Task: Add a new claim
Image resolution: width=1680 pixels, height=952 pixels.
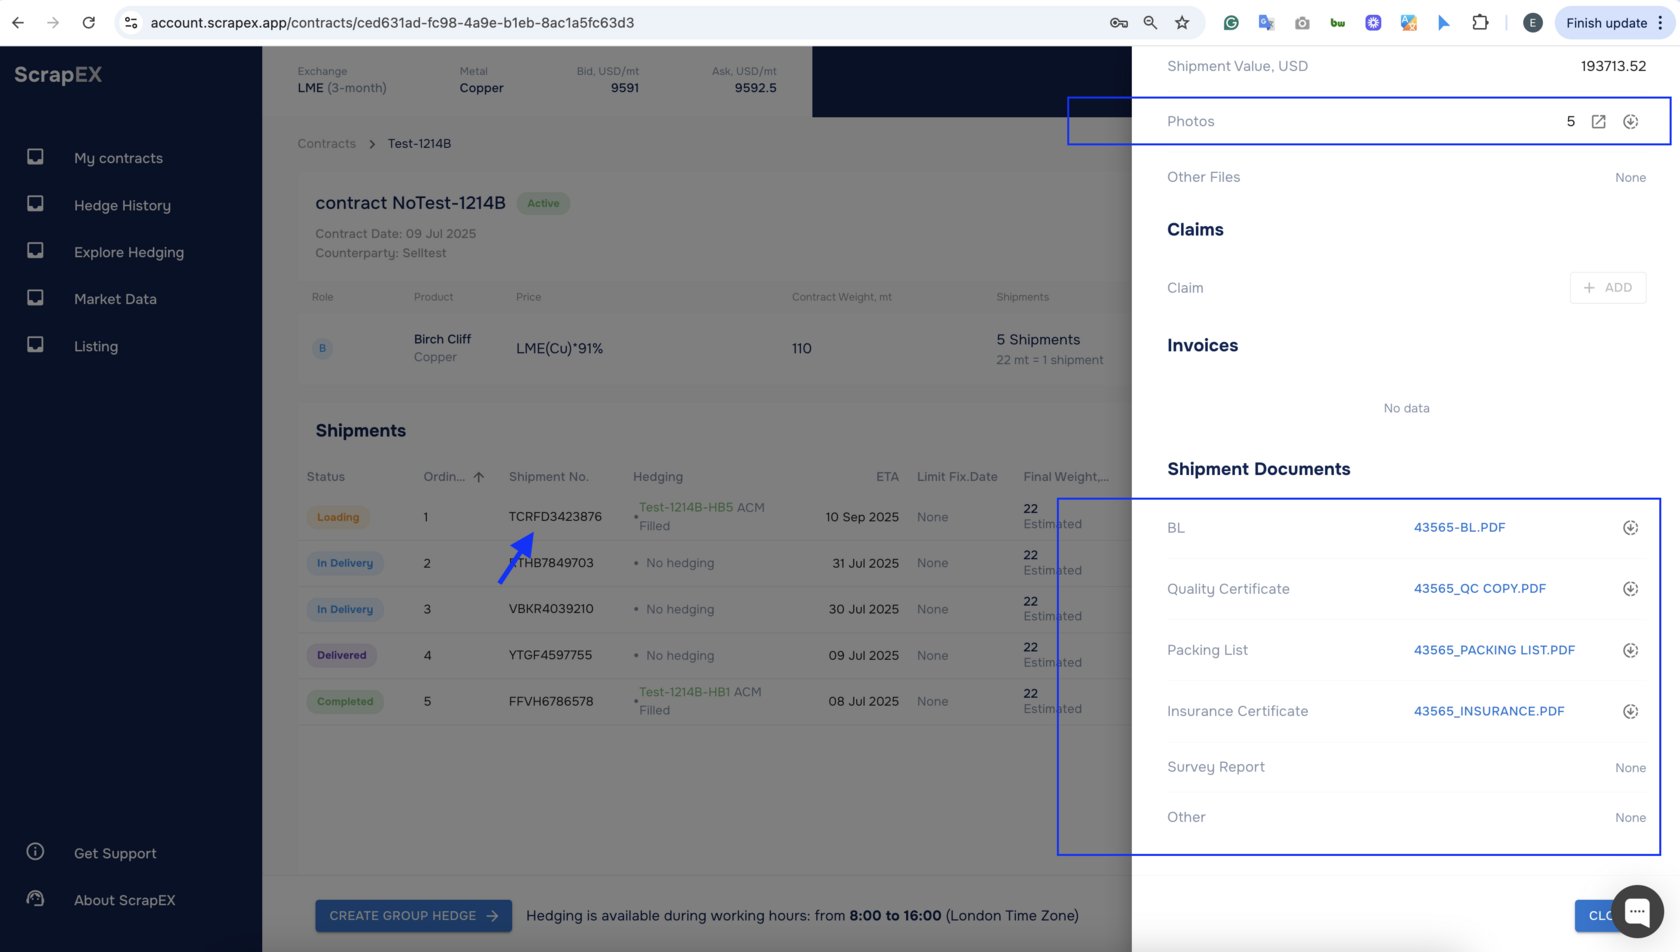Action: tap(1607, 288)
